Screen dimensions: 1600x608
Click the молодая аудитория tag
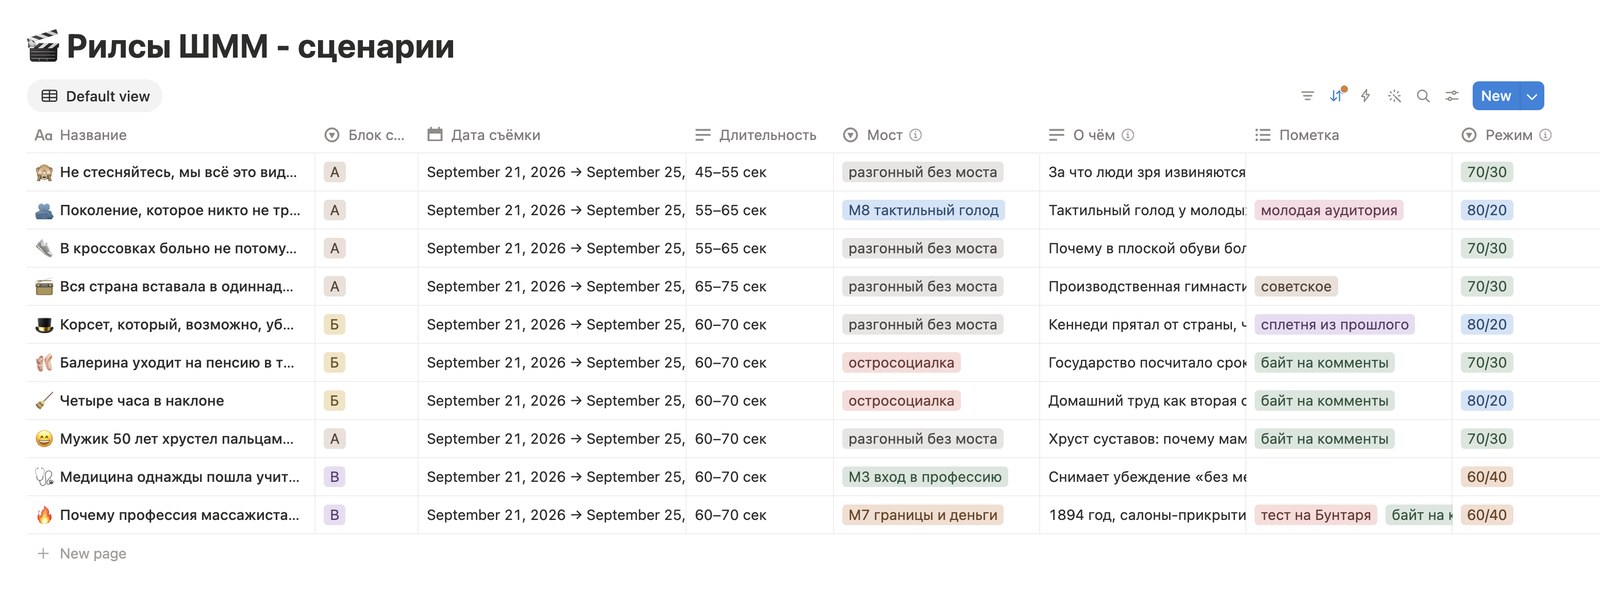coord(1329,210)
